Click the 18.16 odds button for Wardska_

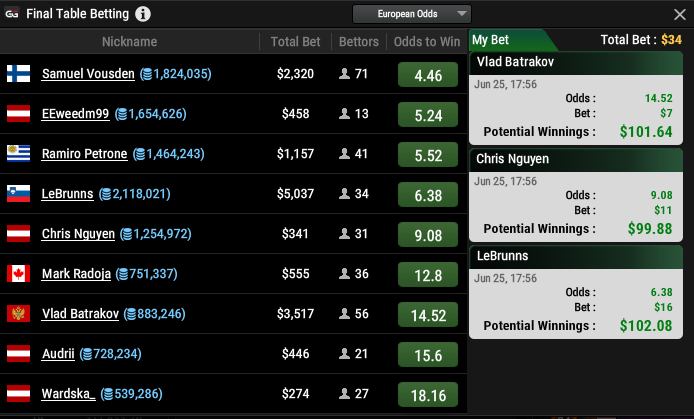[x=428, y=395]
